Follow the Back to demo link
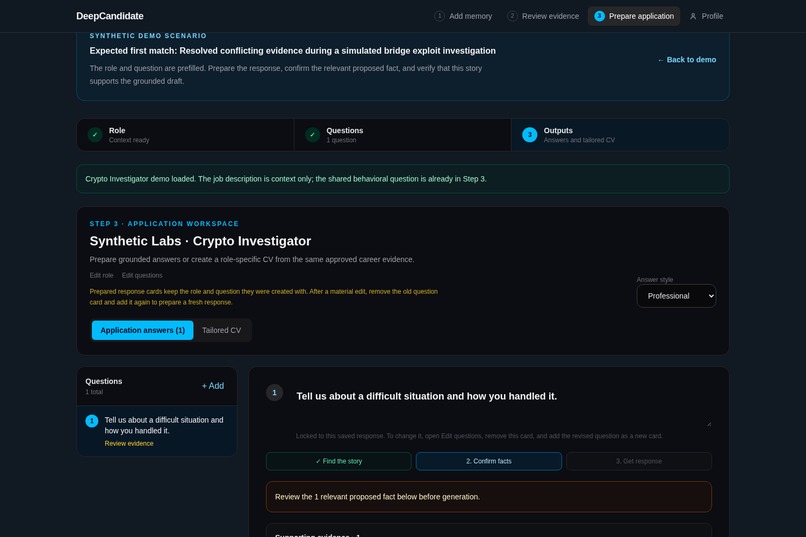 click(687, 60)
